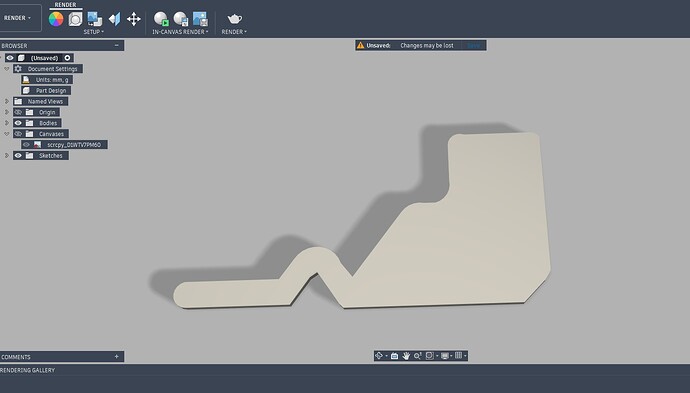Click the Display Settings monitor icon
690x393 pixels.
tap(445, 356)
